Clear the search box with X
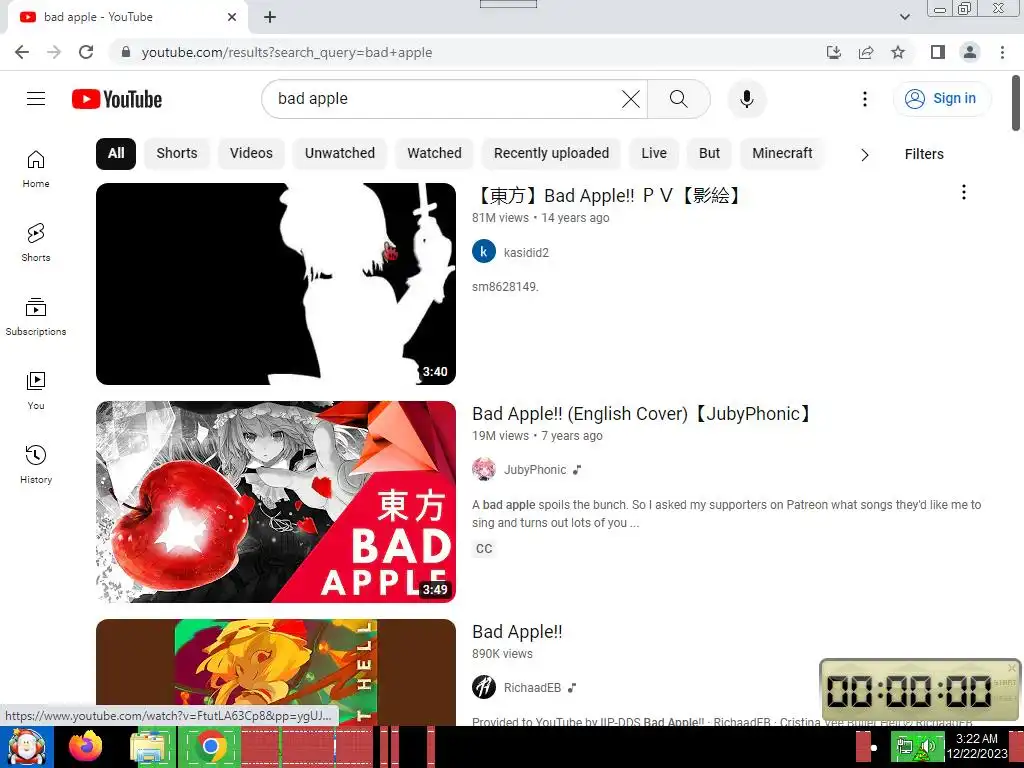Screen dimensions: 1024x768 click(630, 99)
